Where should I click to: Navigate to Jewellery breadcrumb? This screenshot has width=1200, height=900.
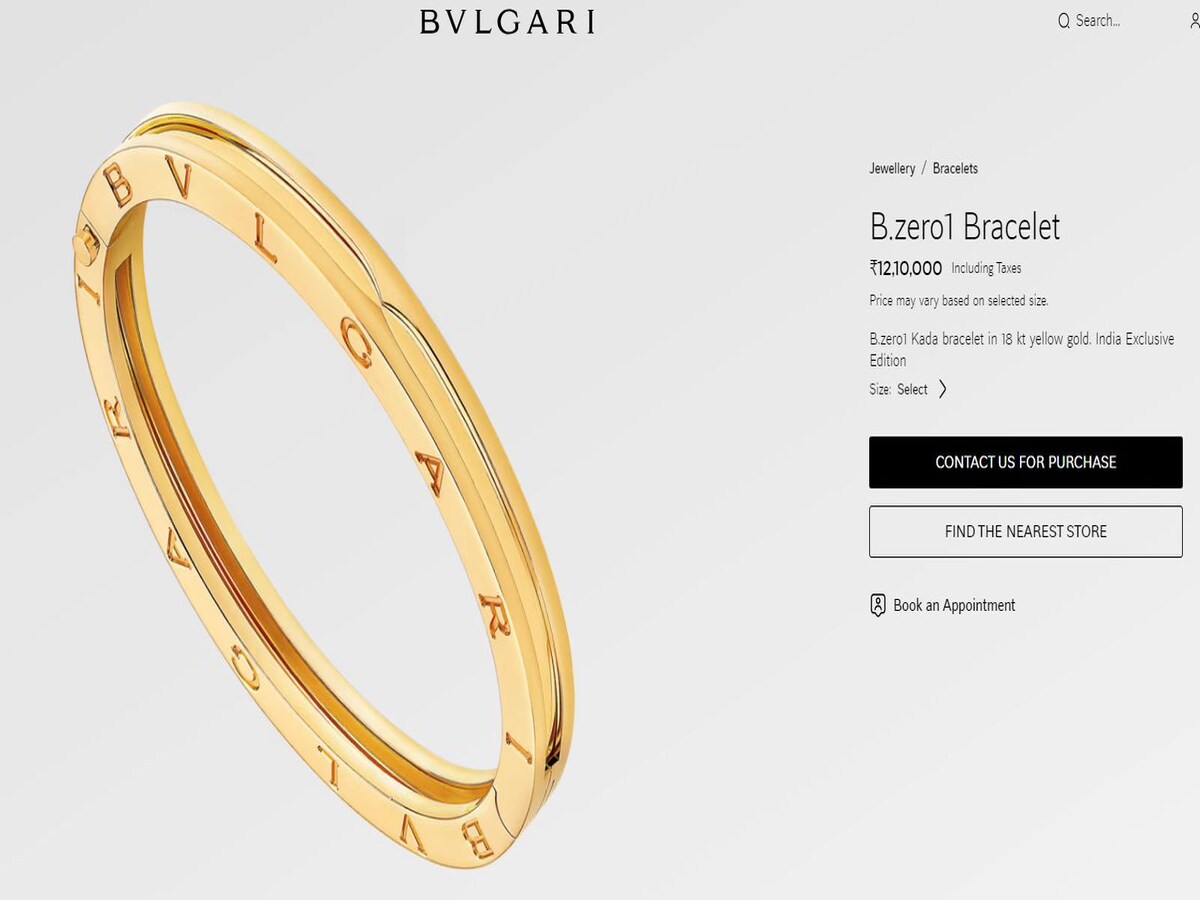(x=892, y=168)
